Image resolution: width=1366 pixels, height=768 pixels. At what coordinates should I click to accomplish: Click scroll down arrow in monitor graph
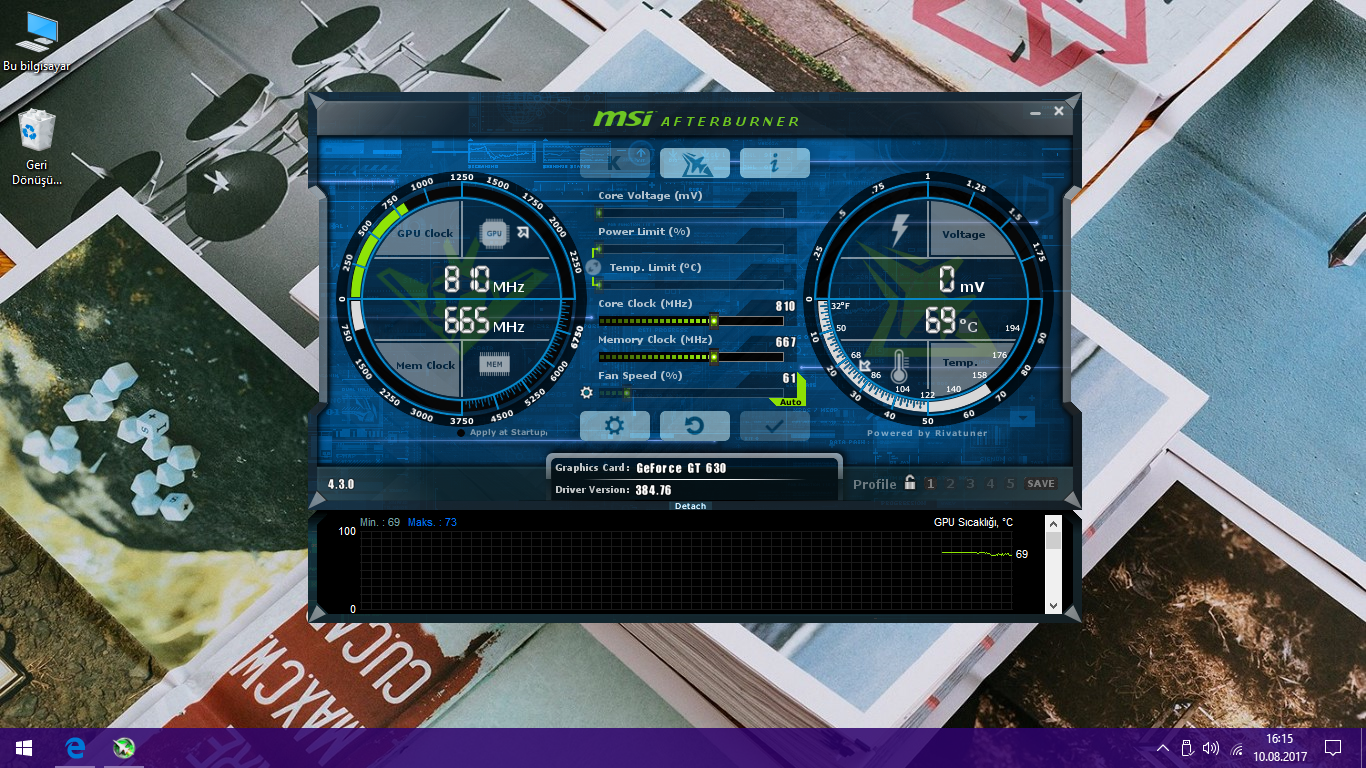point(1053,606)
